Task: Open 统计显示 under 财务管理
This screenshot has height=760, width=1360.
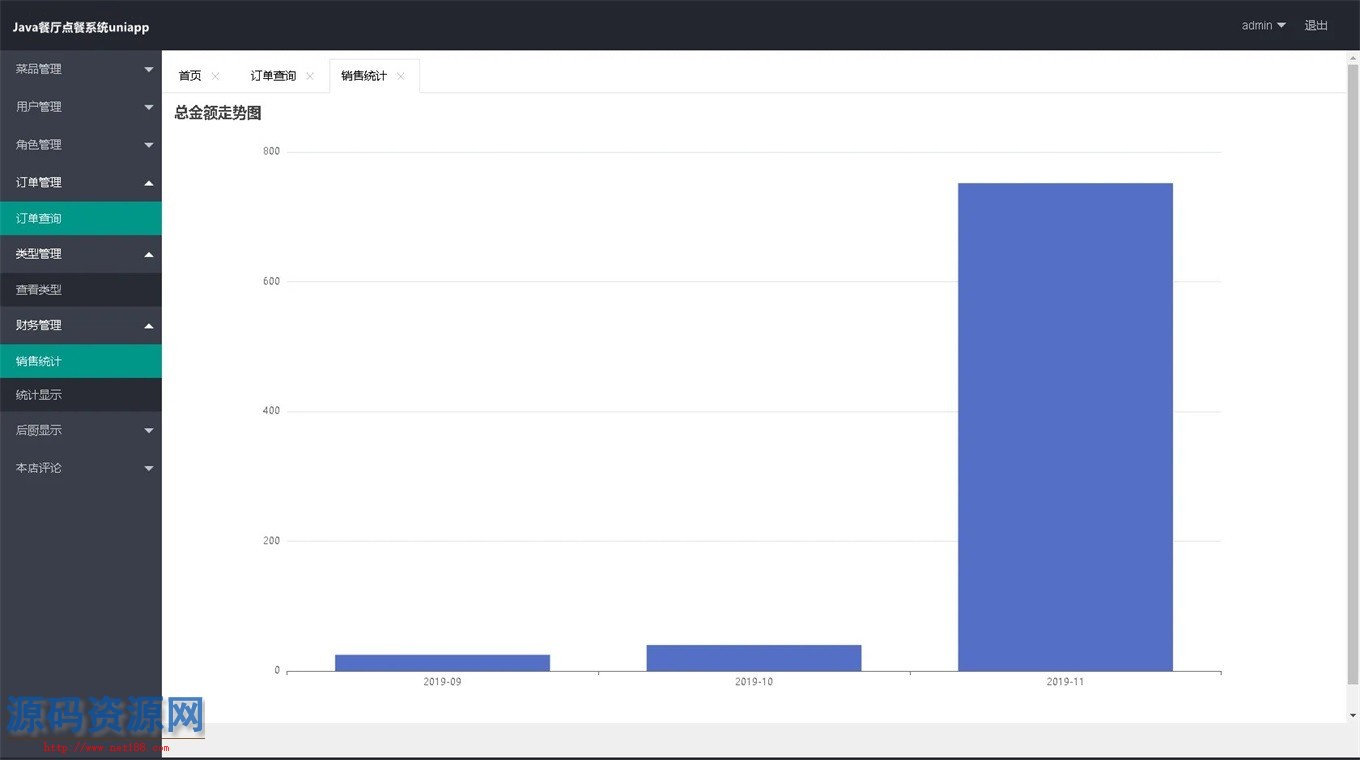Action: pos(80,395)
